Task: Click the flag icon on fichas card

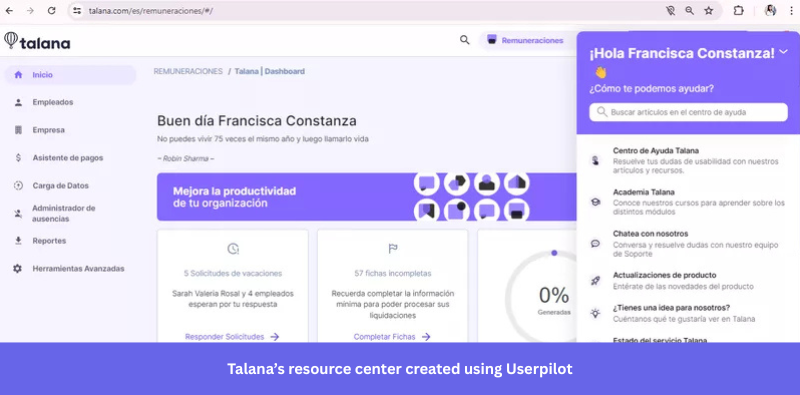Action: [393, 249]
